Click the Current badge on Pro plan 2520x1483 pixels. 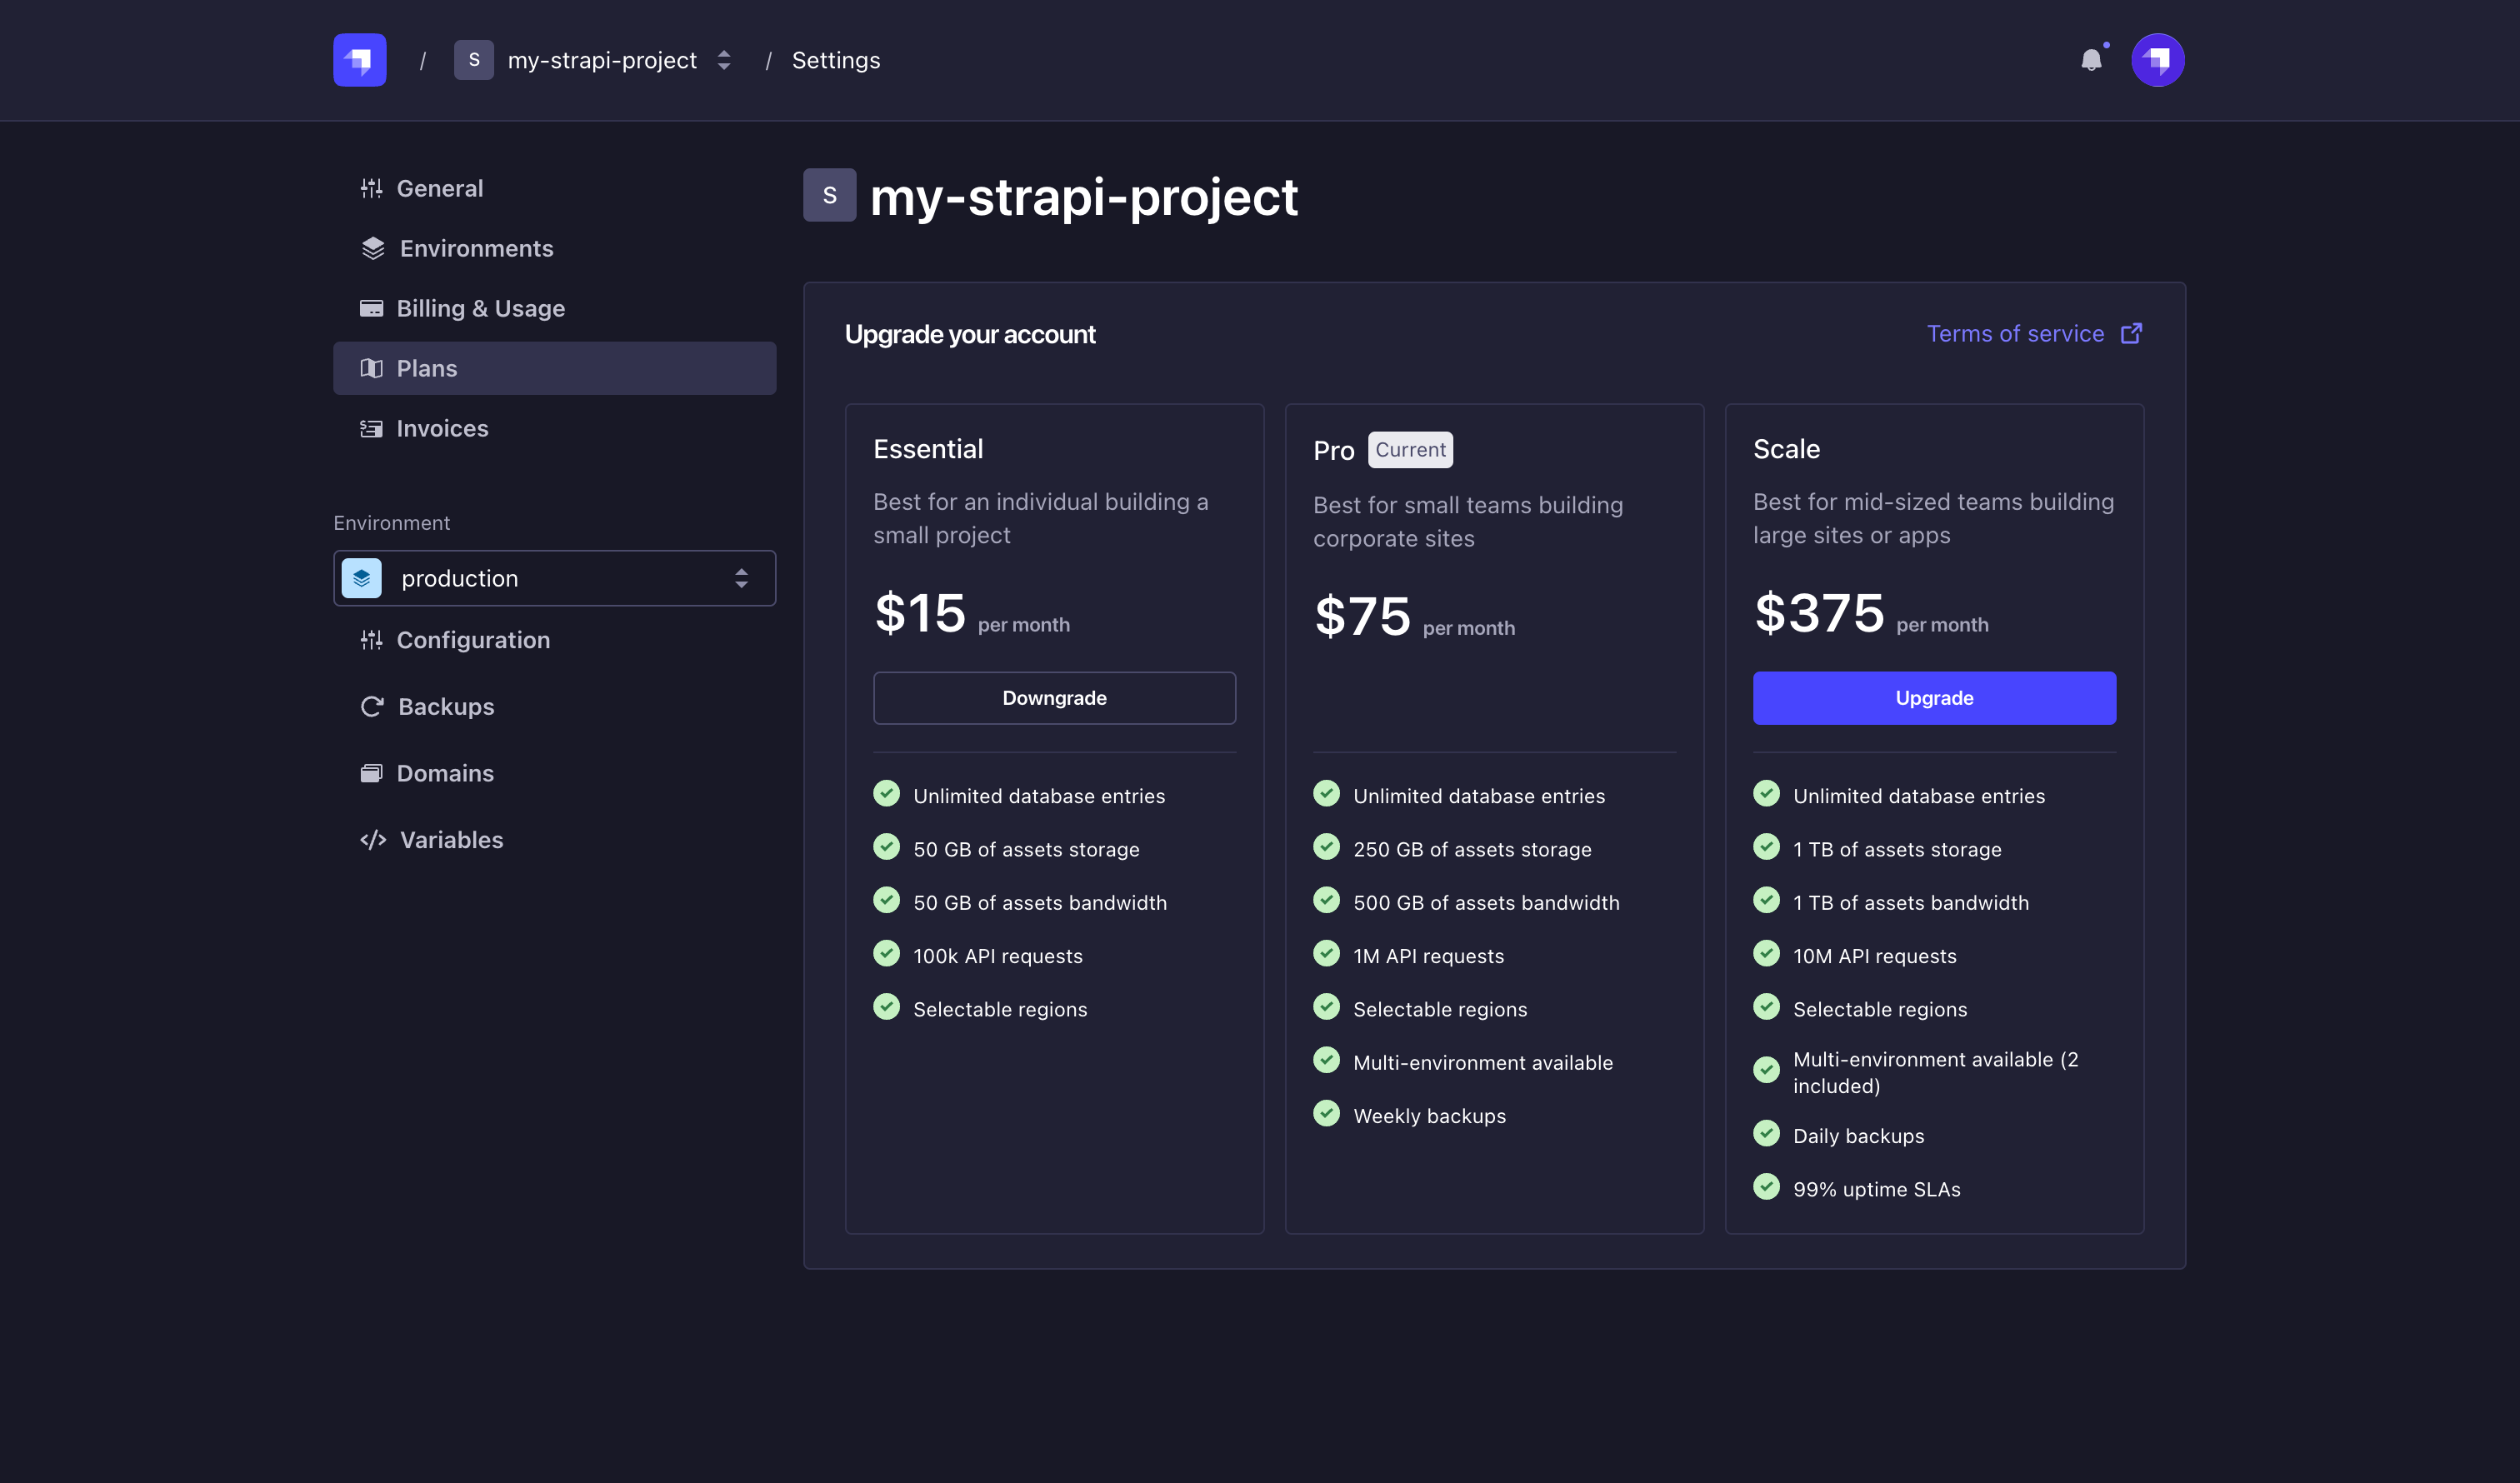click(1410, 450)
